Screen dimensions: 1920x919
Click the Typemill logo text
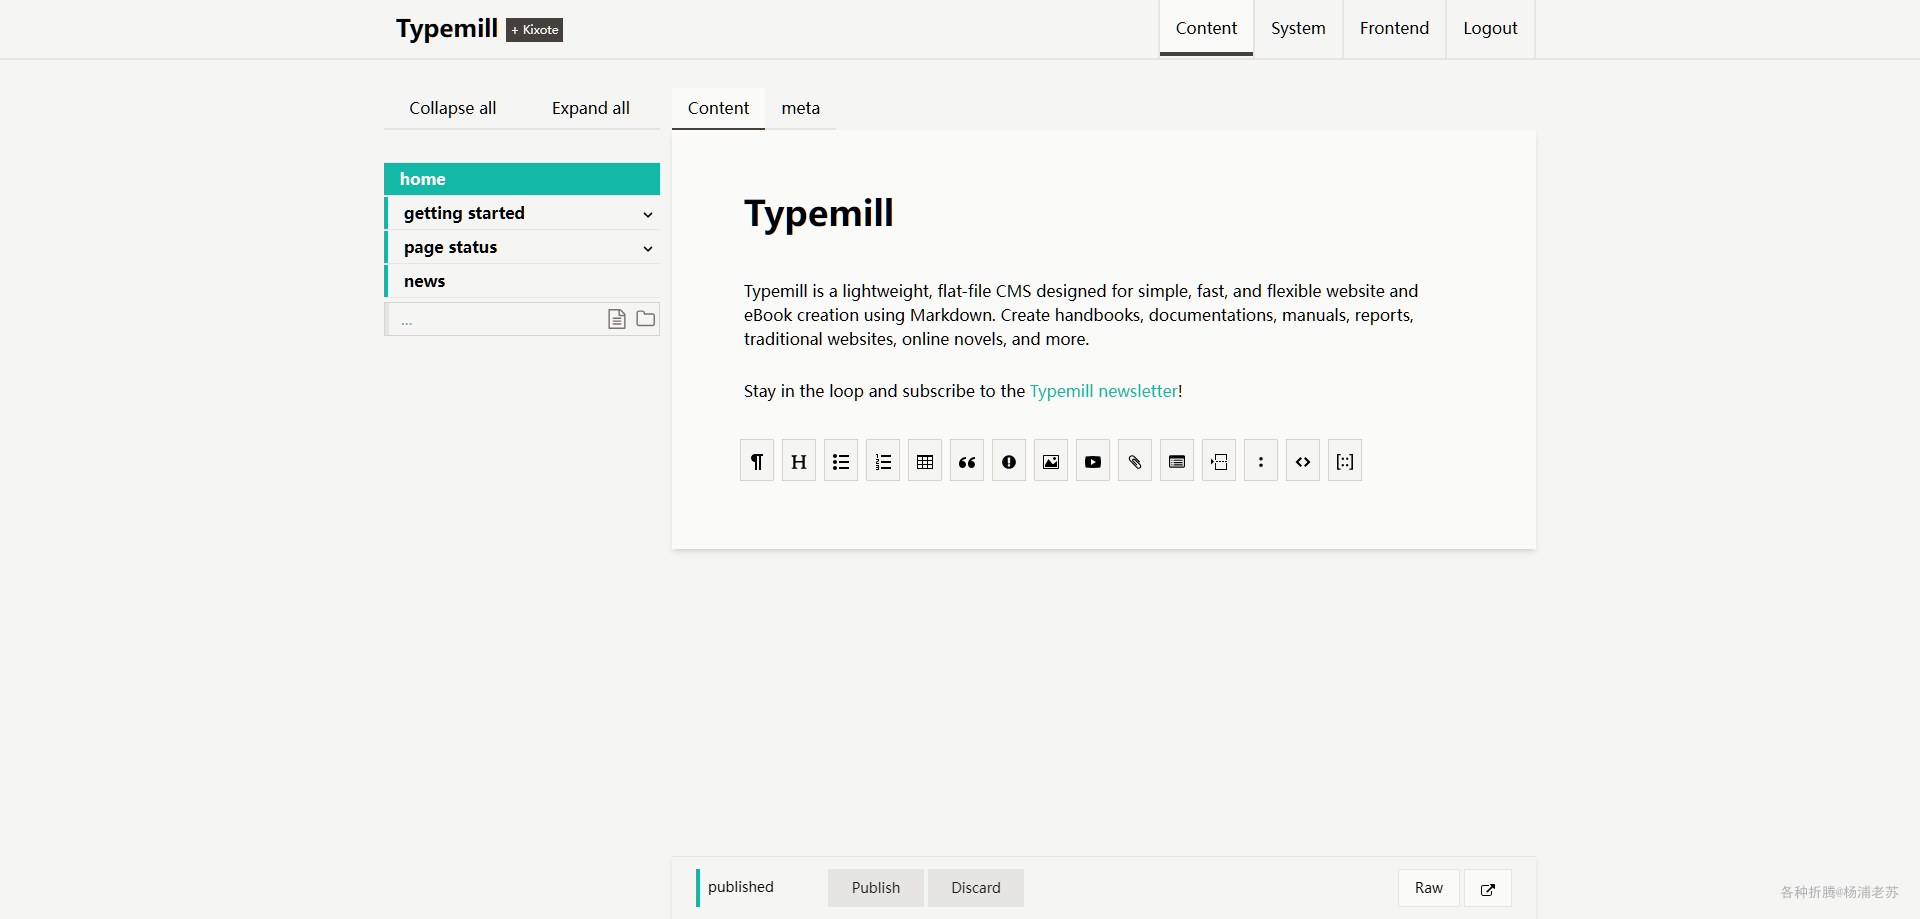447,28
